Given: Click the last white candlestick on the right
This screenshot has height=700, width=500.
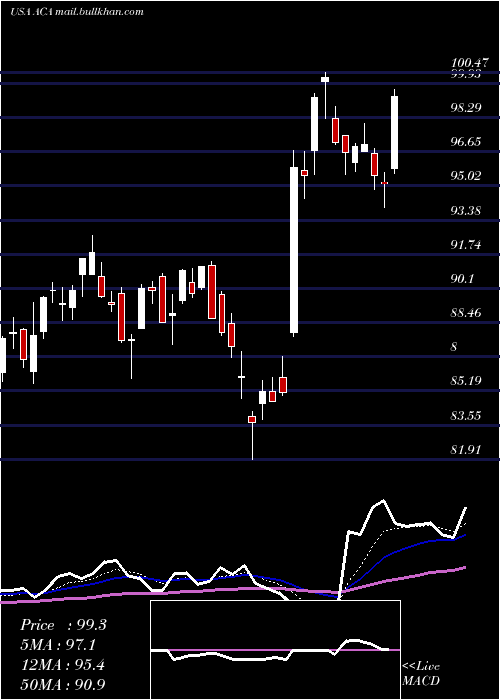Looking at the screenshot, I should click(x=395, y=133).
